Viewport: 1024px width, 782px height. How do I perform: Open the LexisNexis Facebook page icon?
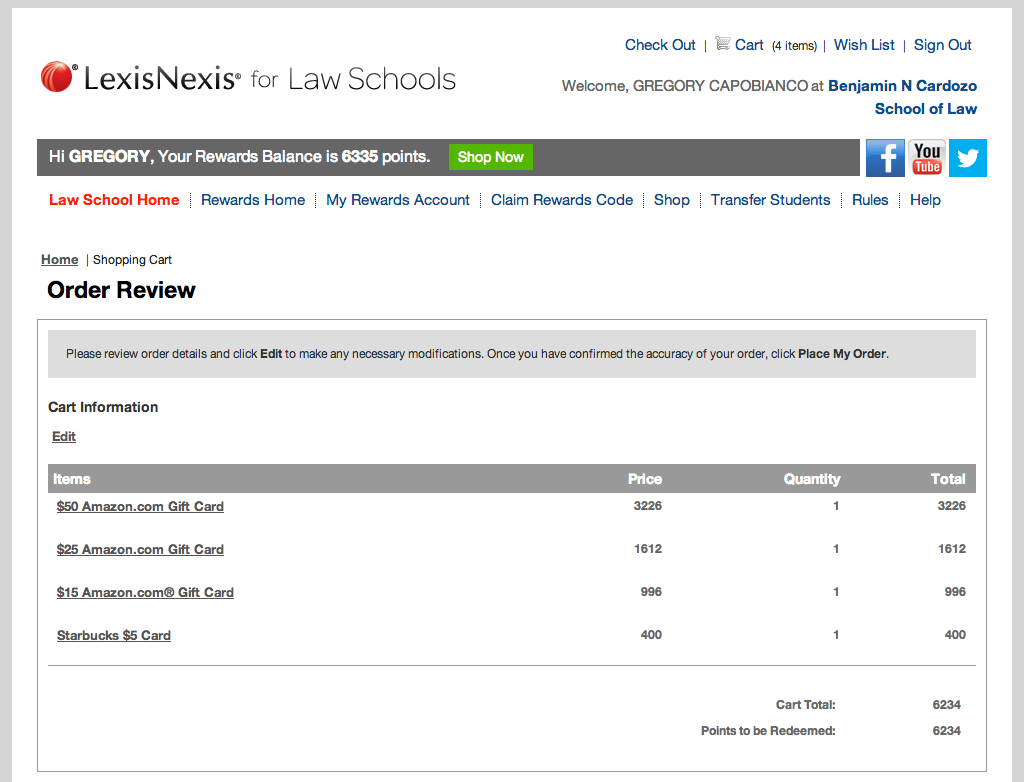885,157
